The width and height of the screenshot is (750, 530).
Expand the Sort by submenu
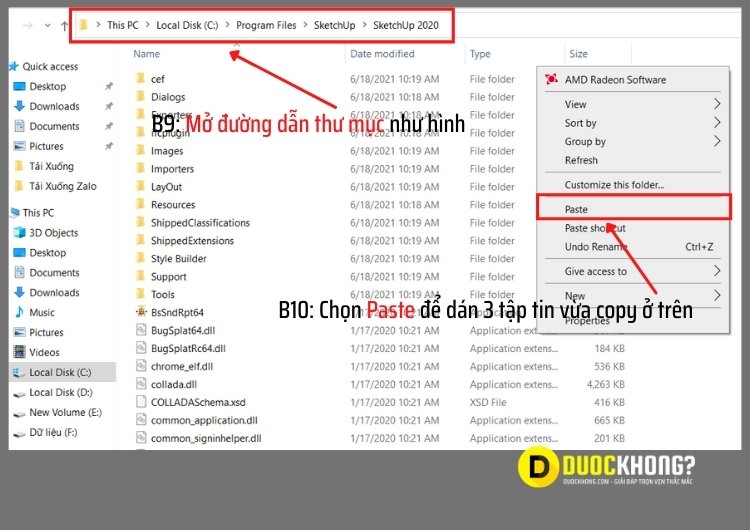tap(580, 123)
